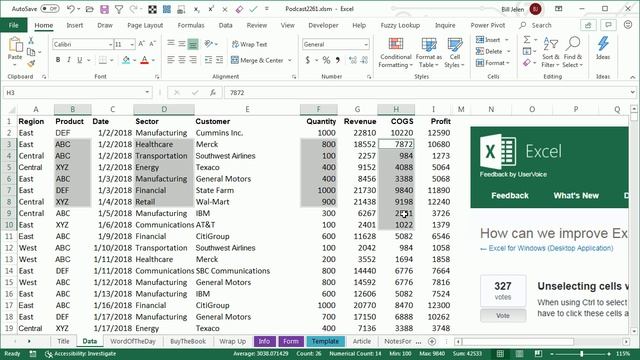The image size is (640, 360).
Task: Toggle Wrap Text
Action: click(x=249, y=44)
